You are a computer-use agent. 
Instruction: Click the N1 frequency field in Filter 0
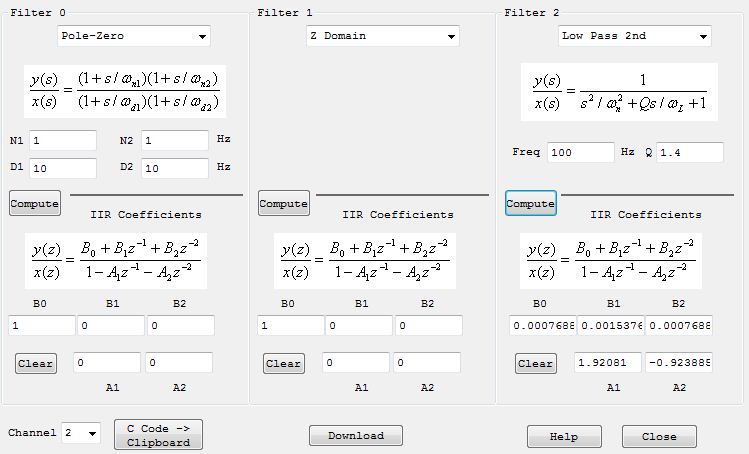[63, 141]
